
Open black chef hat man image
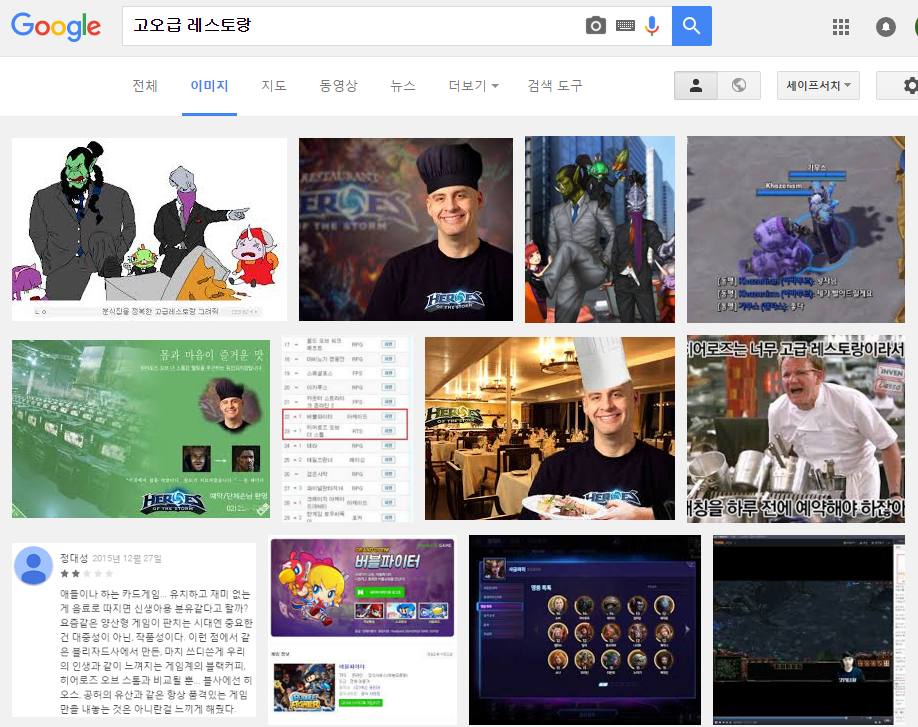coord(406,229)
